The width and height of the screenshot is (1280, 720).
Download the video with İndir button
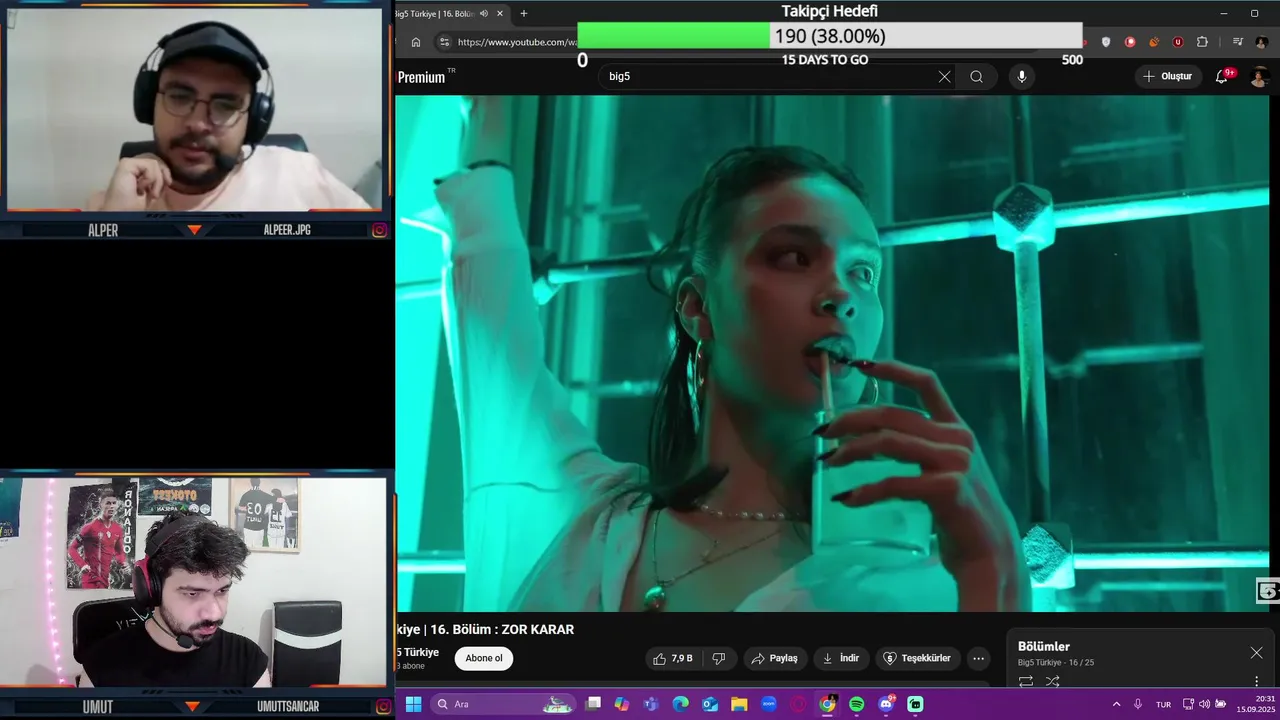[841, 658]
